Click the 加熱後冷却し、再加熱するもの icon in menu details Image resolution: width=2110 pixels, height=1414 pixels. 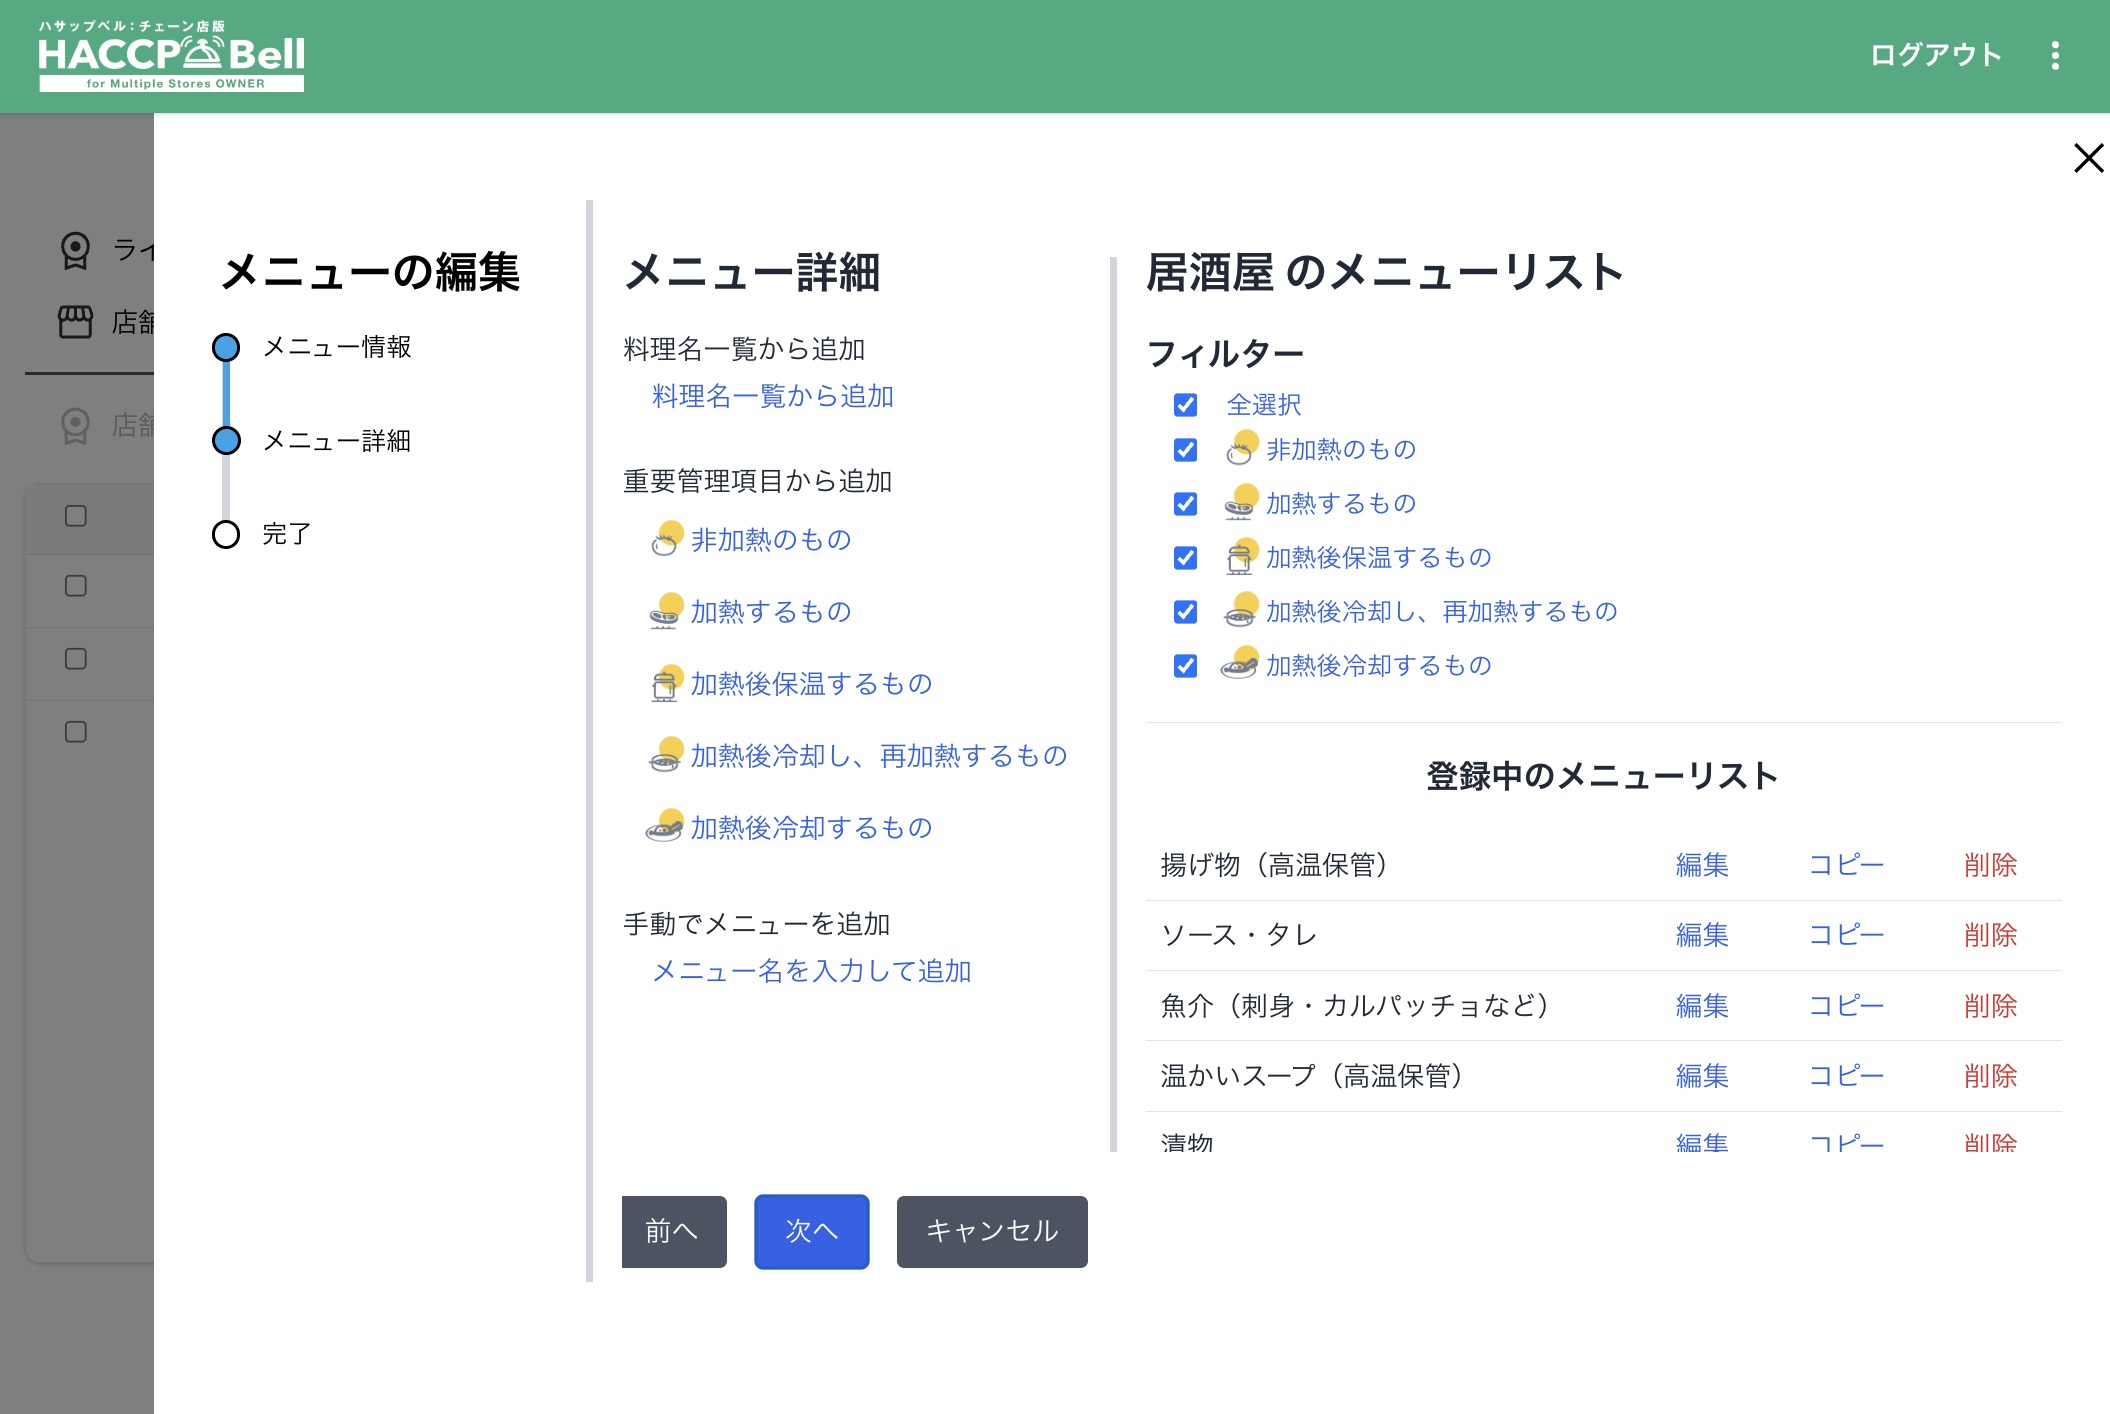[x=666, y=756]
